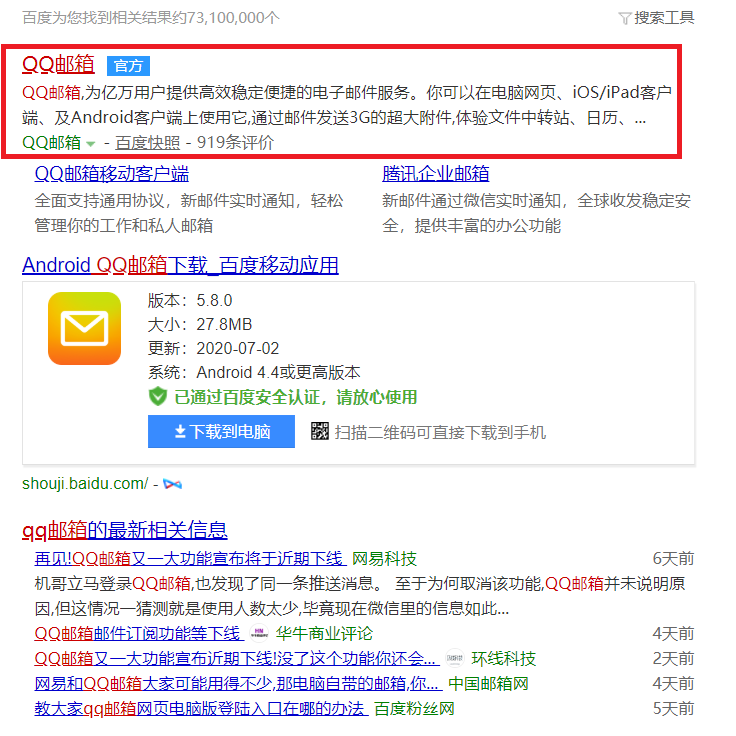Screen dimensions: 736x736
Task: Click the yellow QQ Mail app icon
Action: (84, 329)
